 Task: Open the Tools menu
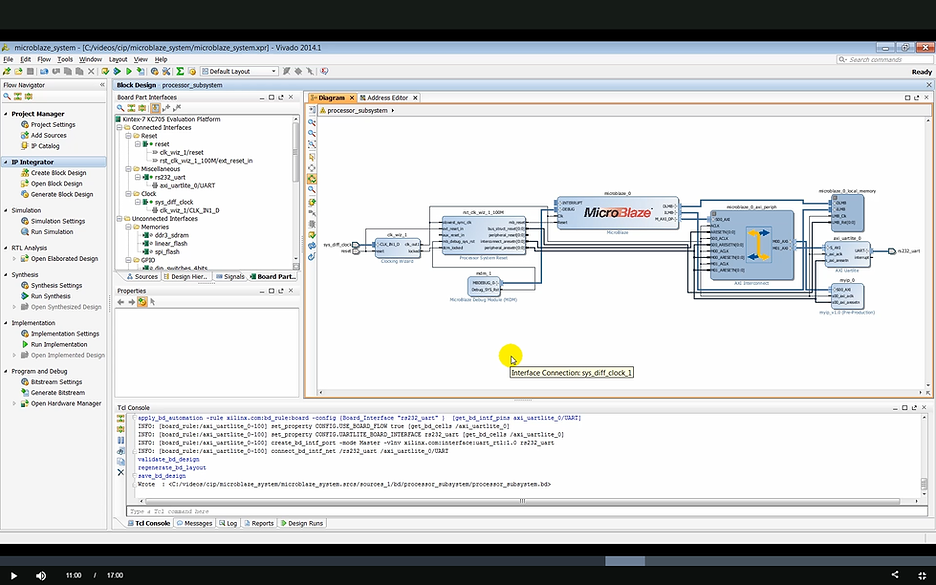pyautogui.click(x=65, y=60)
